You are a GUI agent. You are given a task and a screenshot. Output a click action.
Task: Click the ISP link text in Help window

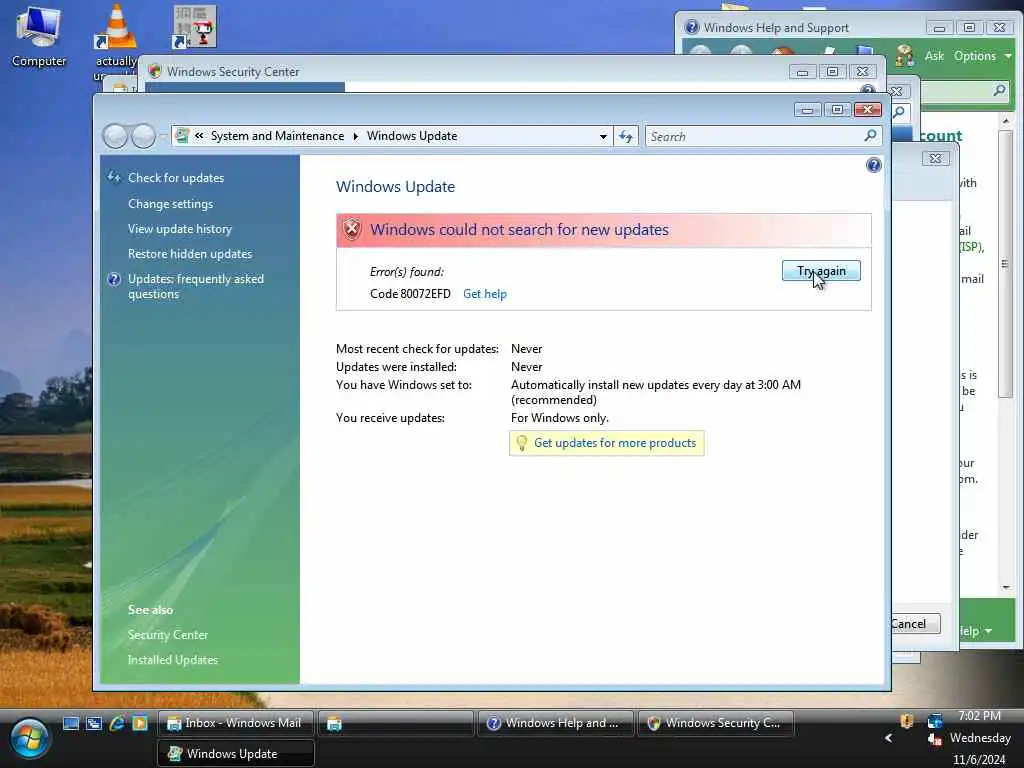tap(971, 247)
